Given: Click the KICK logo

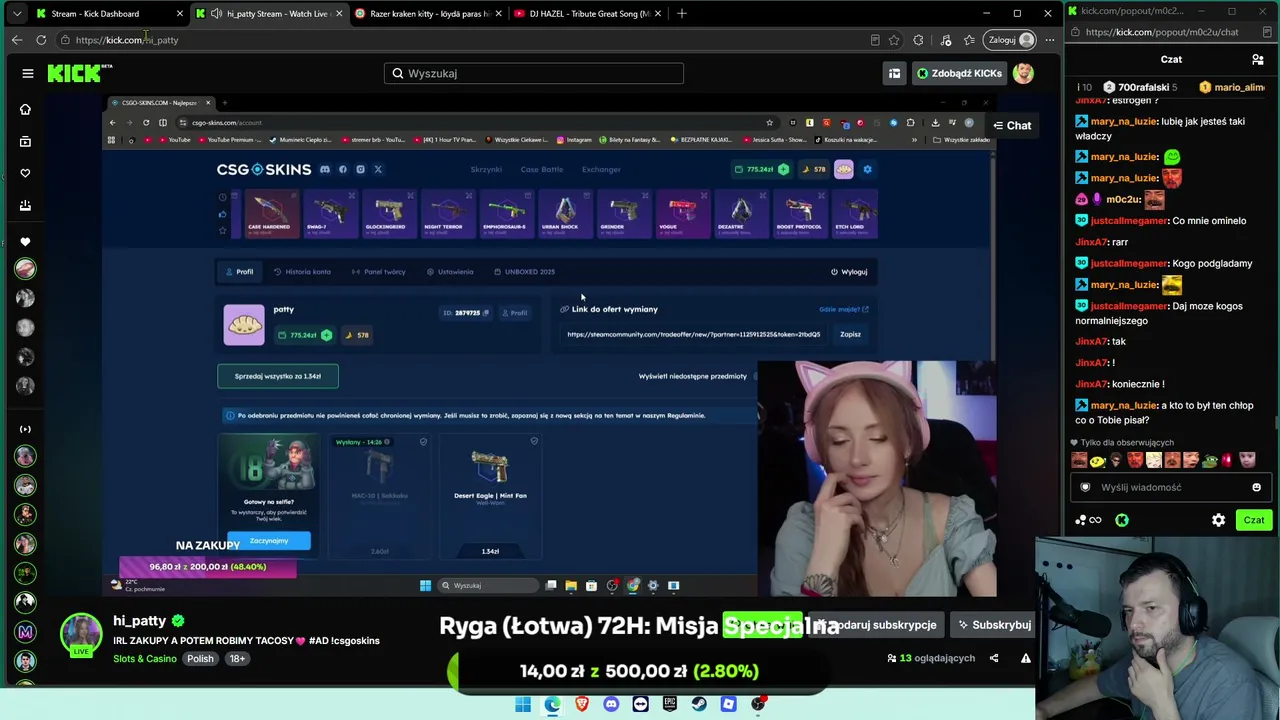Looking at the screenshot, I should coord(78,73).
